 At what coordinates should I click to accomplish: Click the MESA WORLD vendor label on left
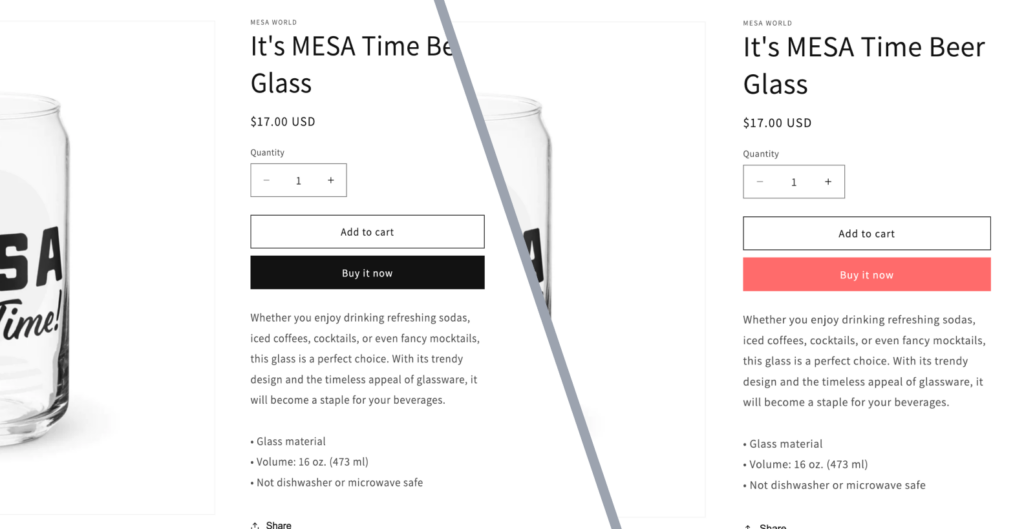pos(273,22)
